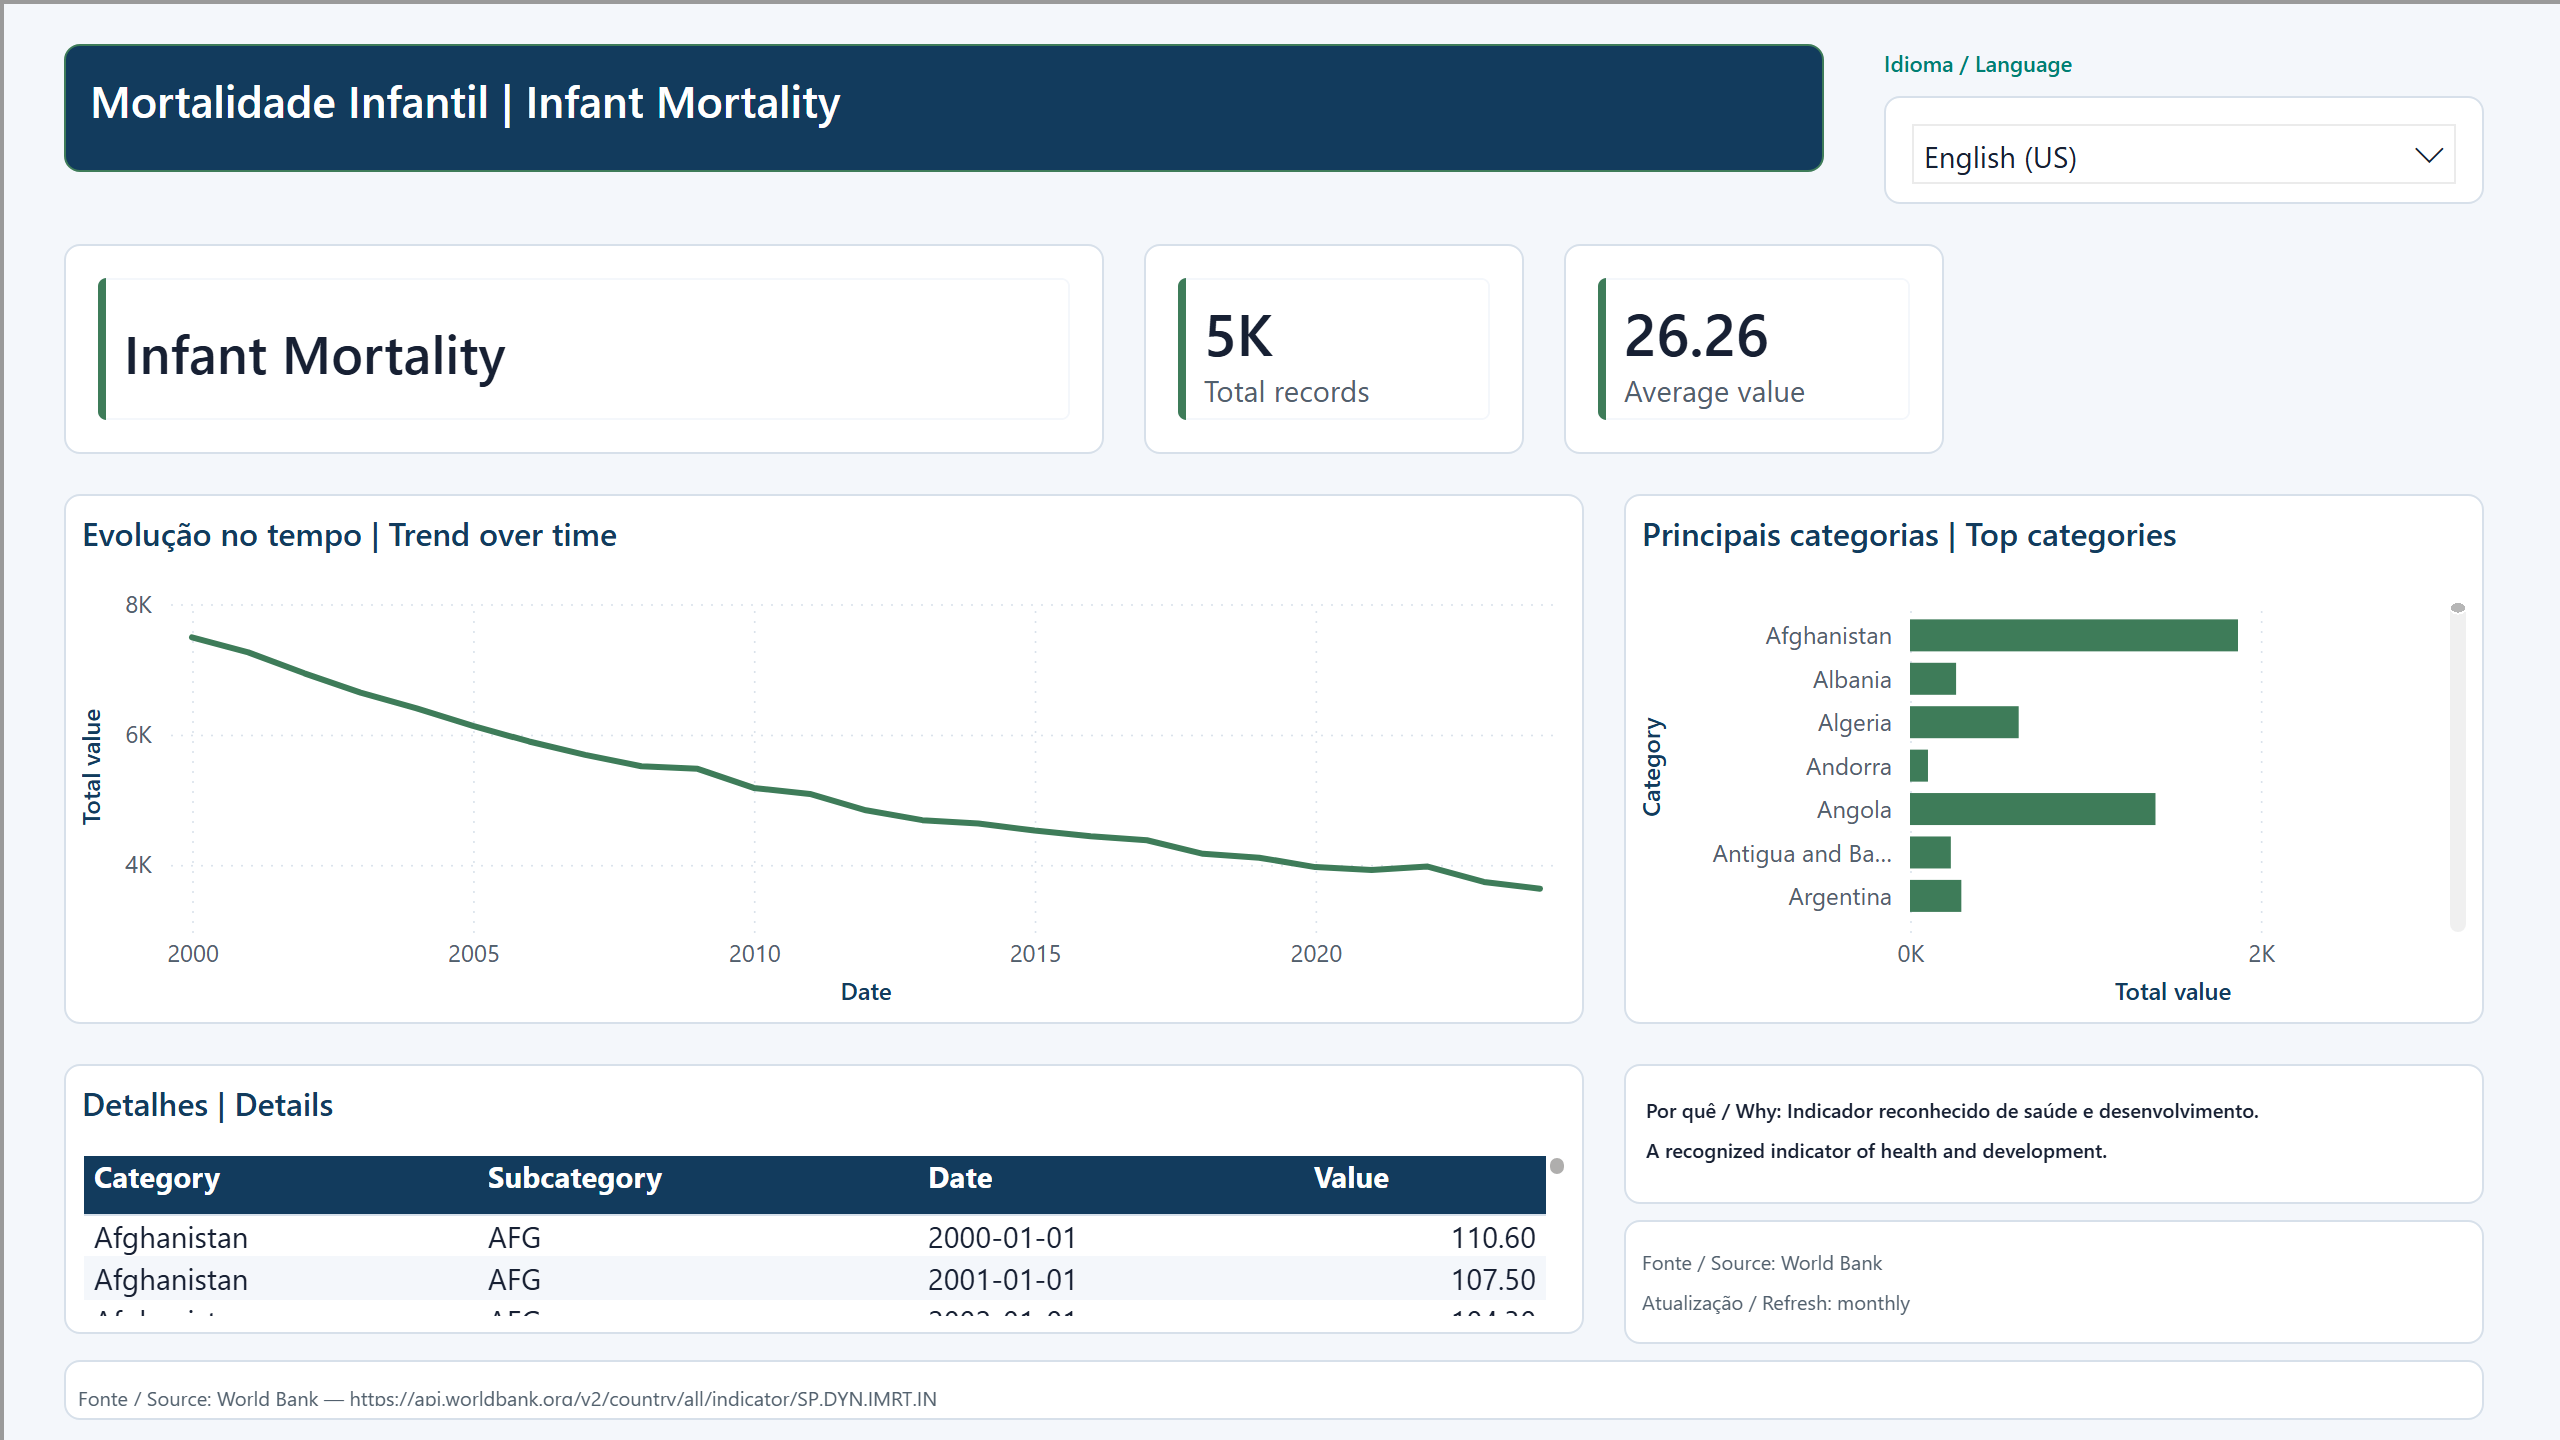Select the Afghanistan 2001-01-01 table row
This screenshot has width=2560, height=1440.
814,1279
